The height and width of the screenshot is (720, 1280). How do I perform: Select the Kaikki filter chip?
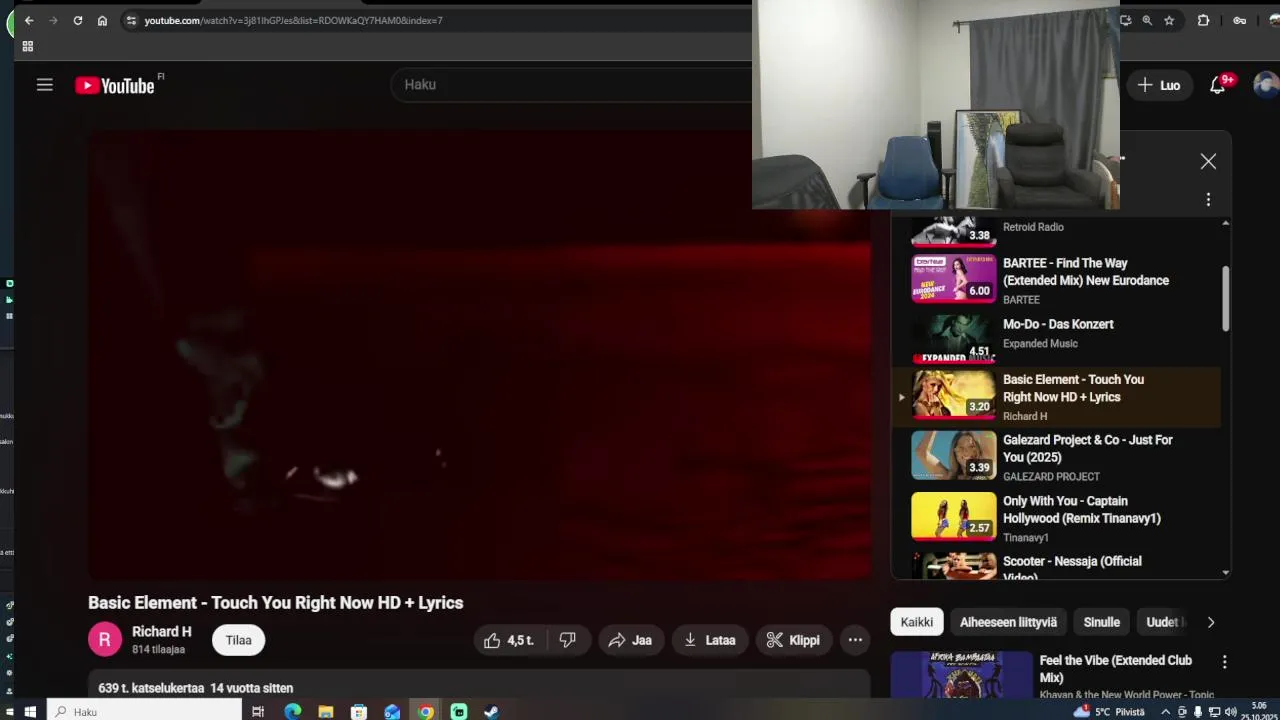coord(916,622)
